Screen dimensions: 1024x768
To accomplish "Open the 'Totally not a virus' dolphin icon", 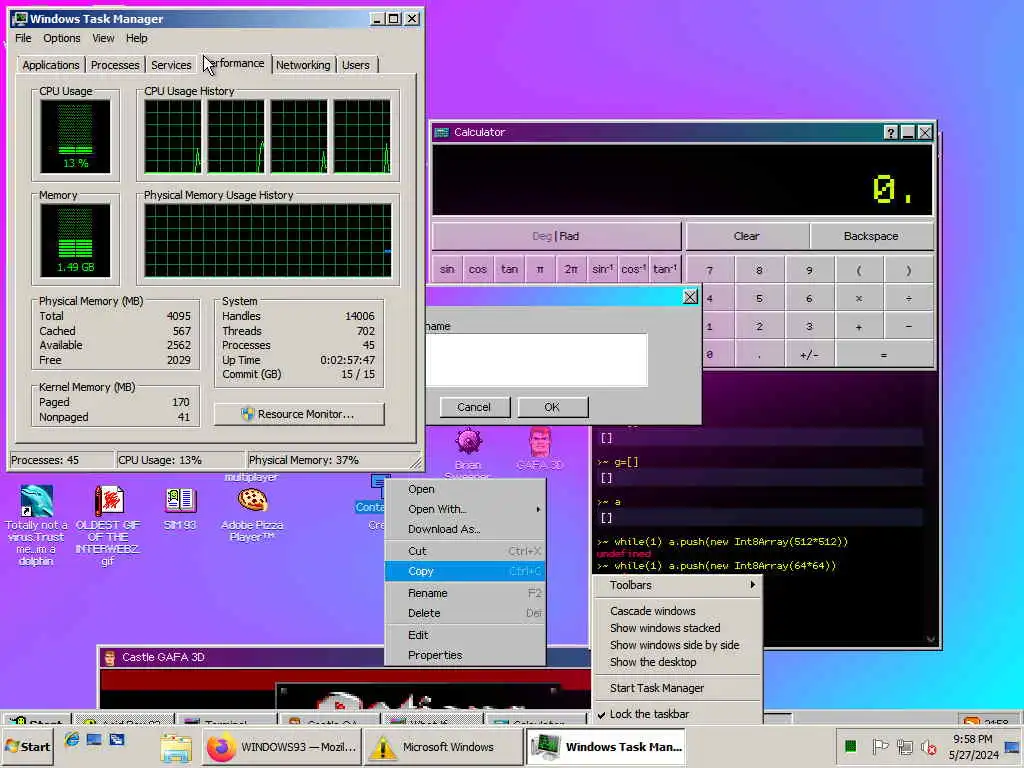I will click(x=36, y=502).
